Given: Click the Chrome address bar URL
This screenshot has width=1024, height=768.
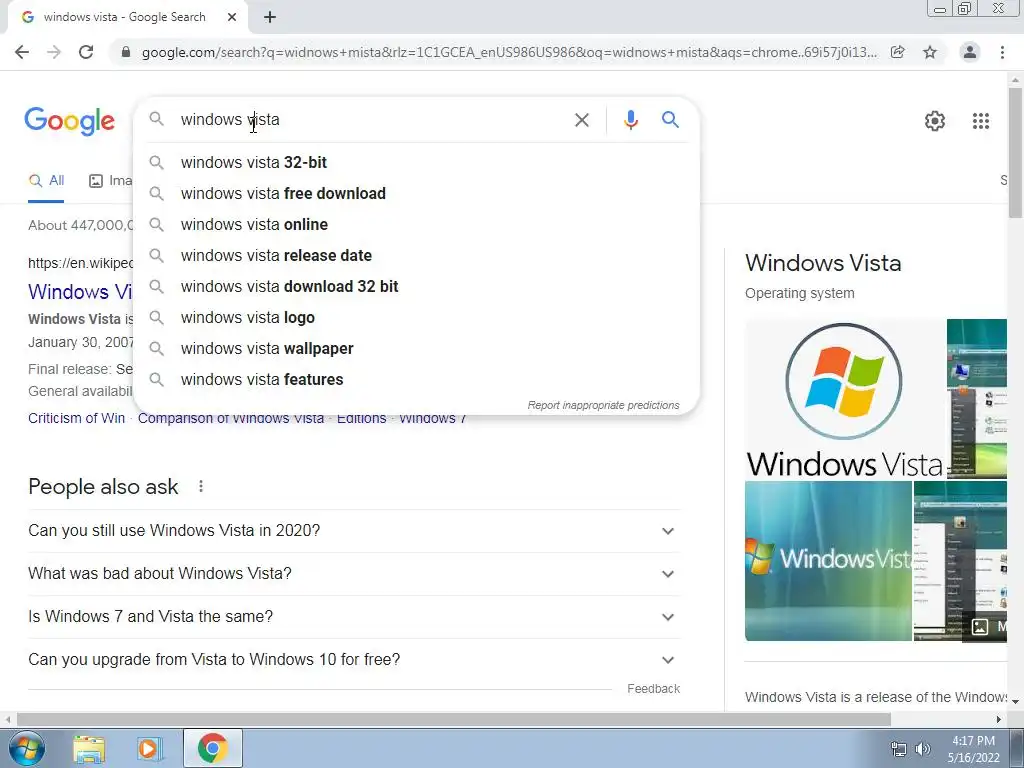Looking at the screenshot, I should pyautogui.click(x=509, y=52).
